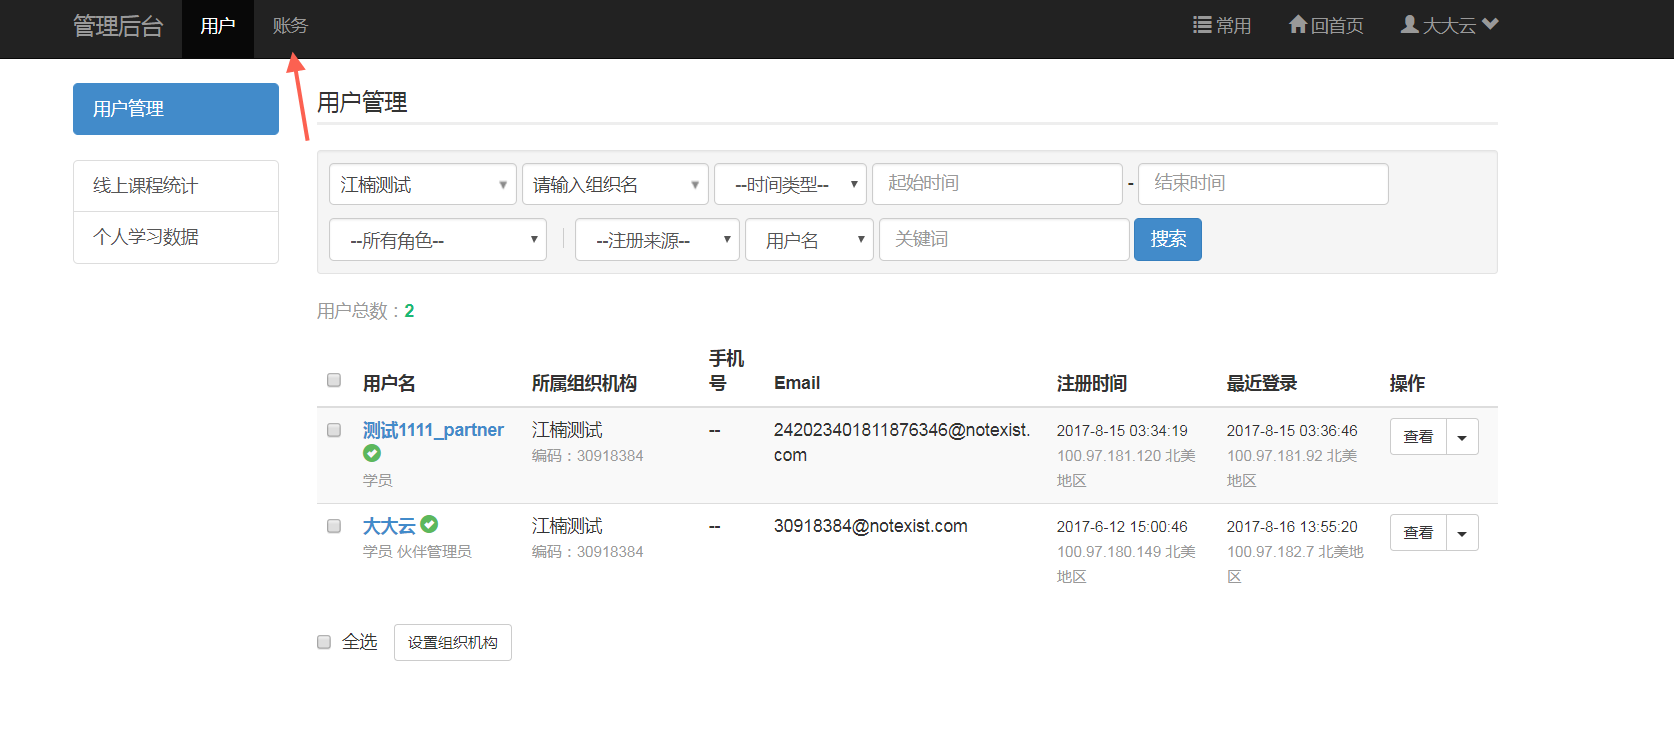The width and height of the screenshot is (1674, 753).
Task: Click the 注册时间 column header
Action: [1091, 383]
